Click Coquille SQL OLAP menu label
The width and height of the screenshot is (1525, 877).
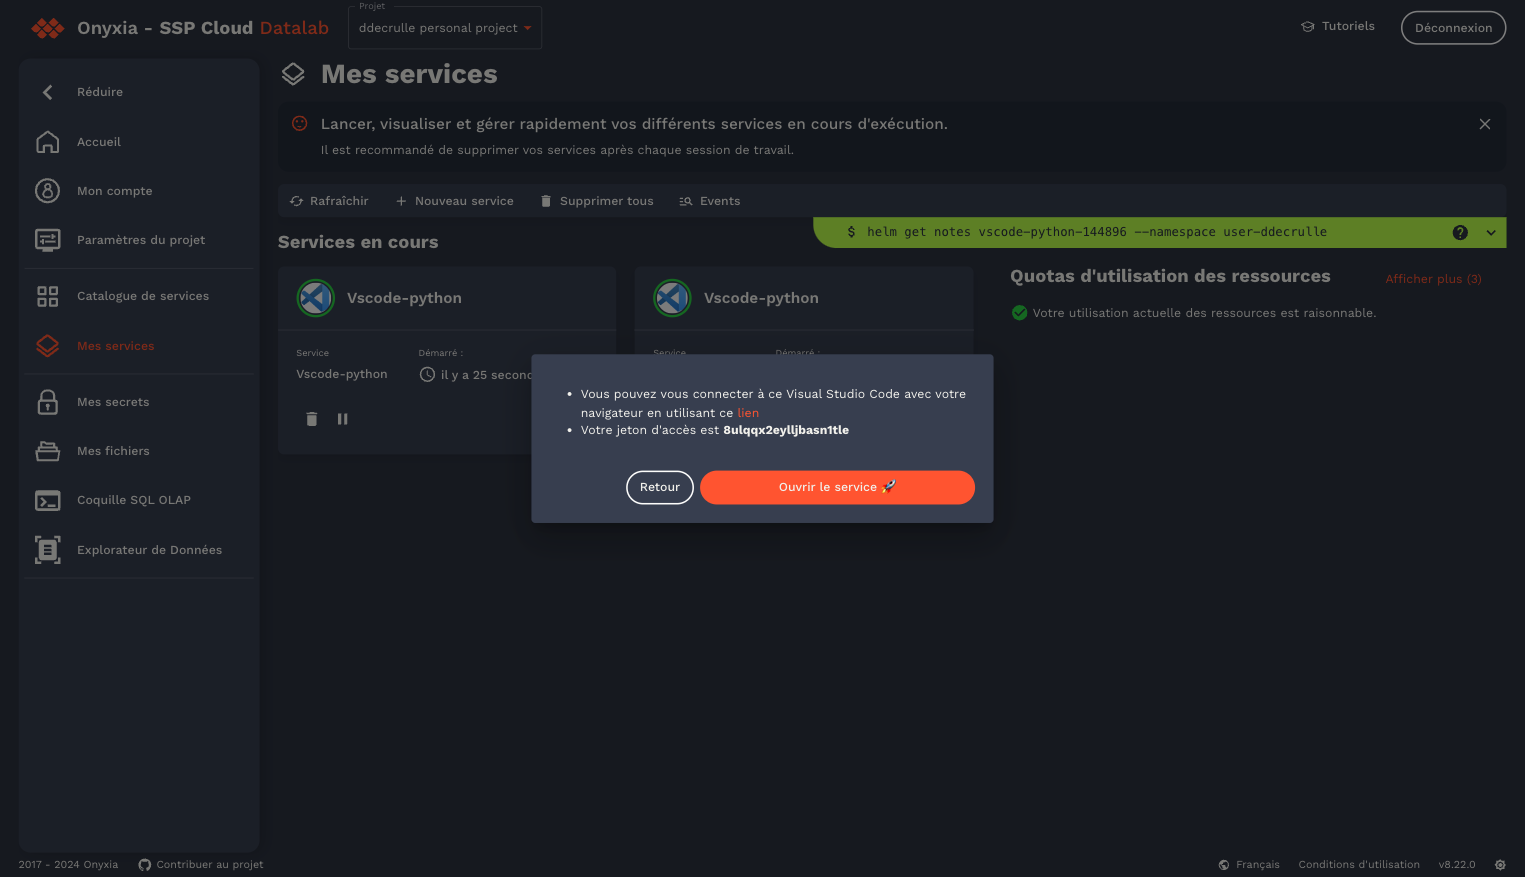click(x=134, y=500)
